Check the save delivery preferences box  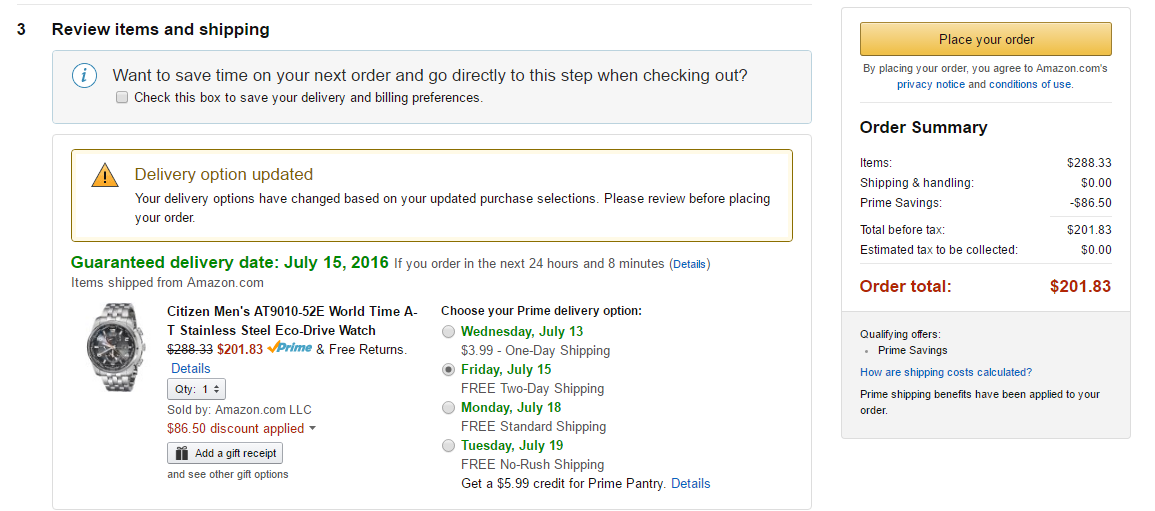point(122,97)
